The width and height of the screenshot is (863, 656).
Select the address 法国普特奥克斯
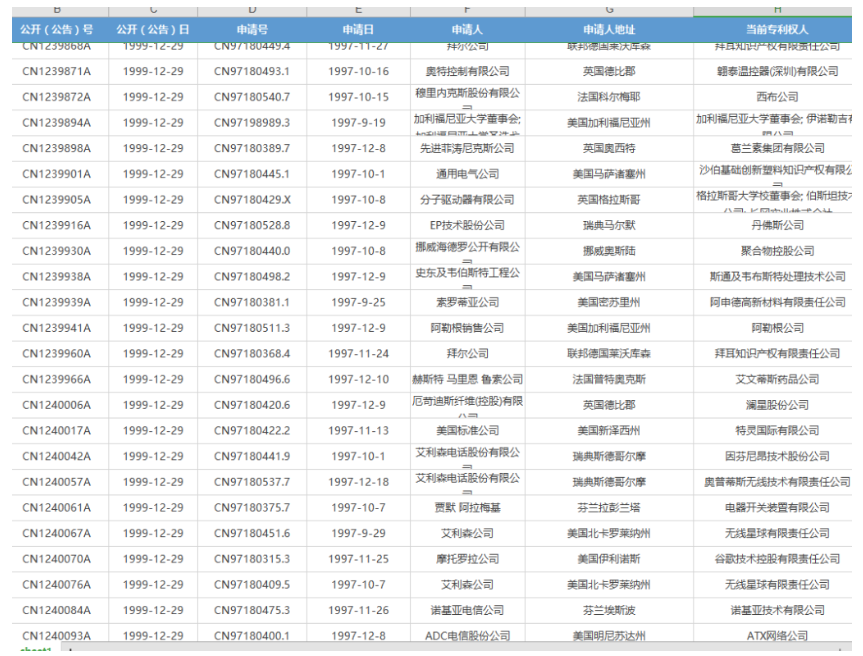[609, 379]
